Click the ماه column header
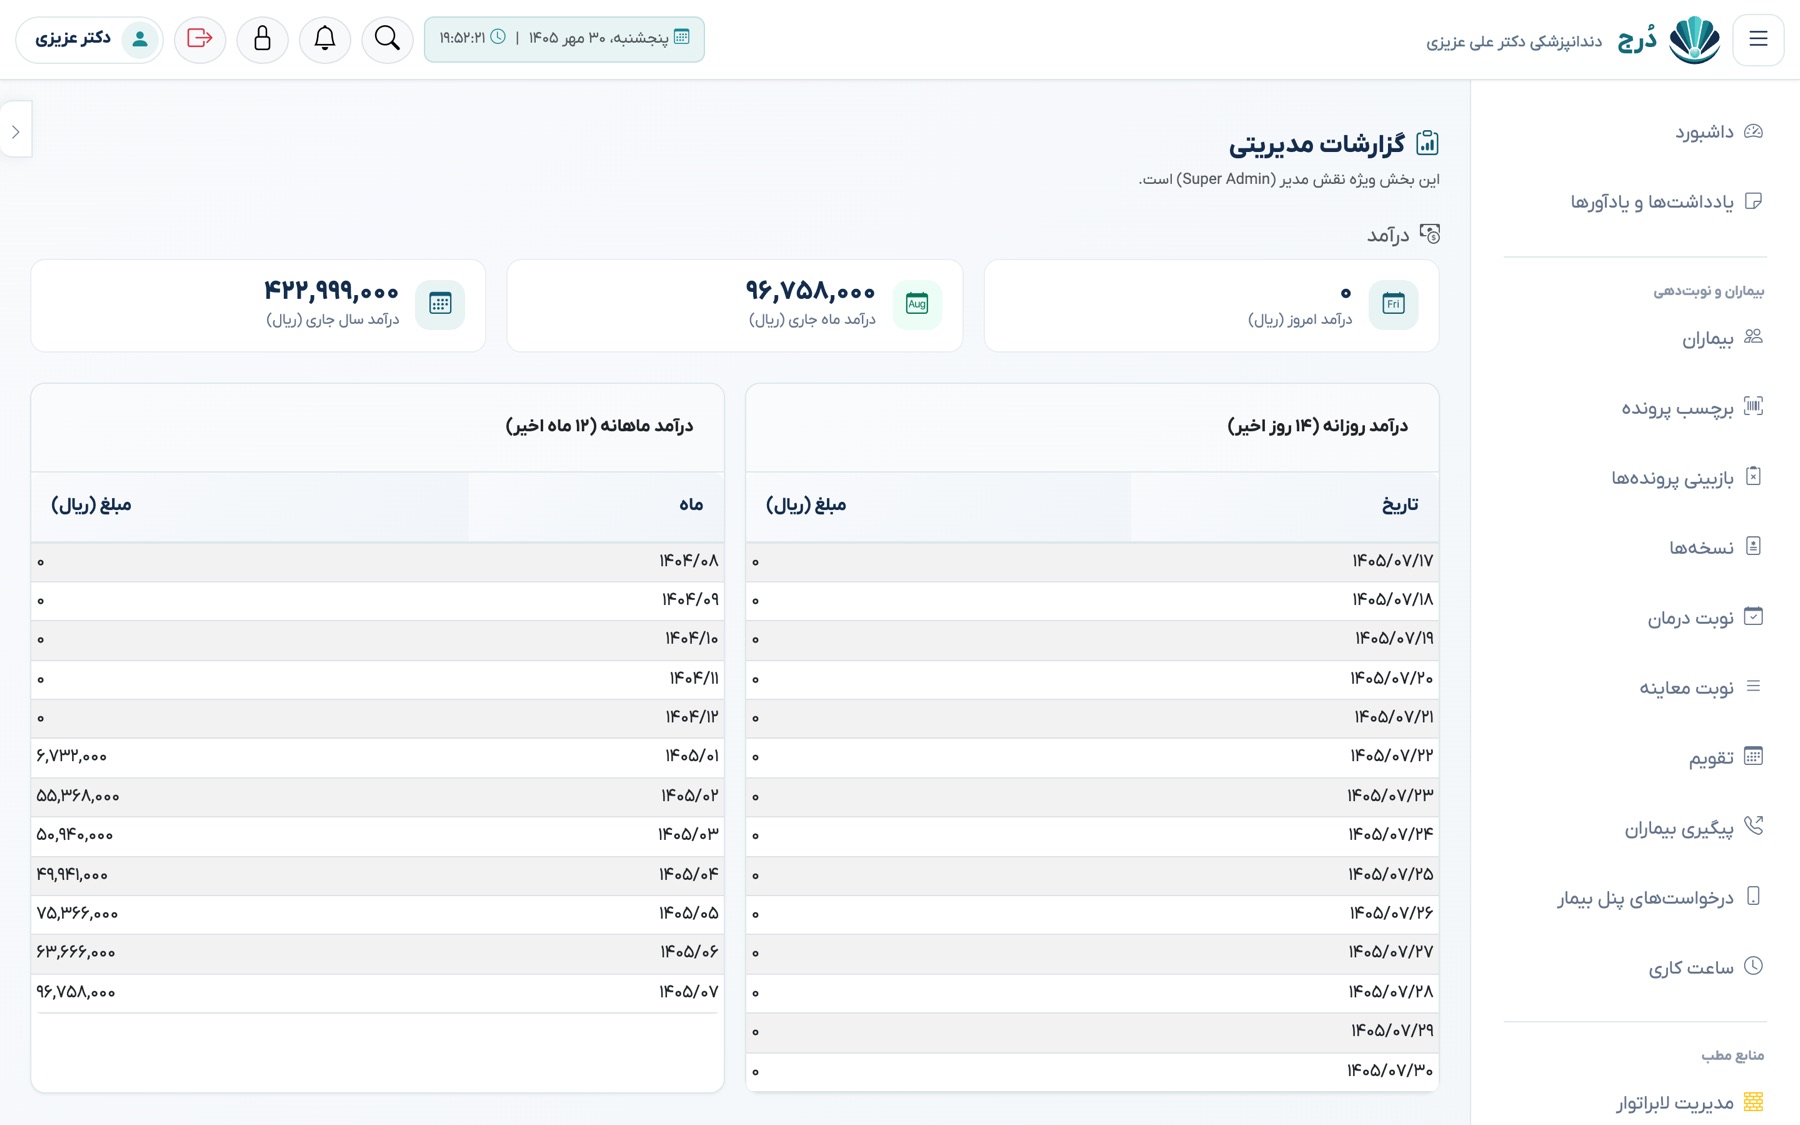The height and width of the screenshot is (1125, 1800). tap(596, 505)
